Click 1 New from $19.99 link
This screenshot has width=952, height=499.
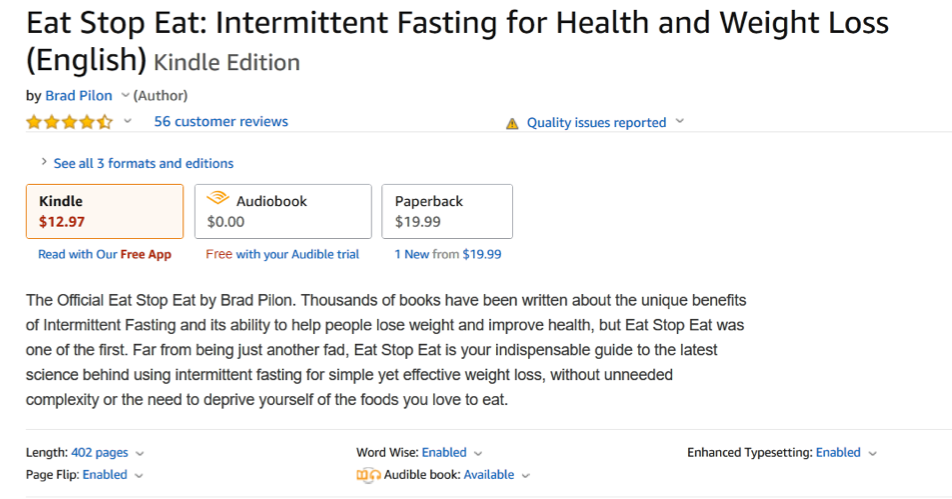(448, 254)
